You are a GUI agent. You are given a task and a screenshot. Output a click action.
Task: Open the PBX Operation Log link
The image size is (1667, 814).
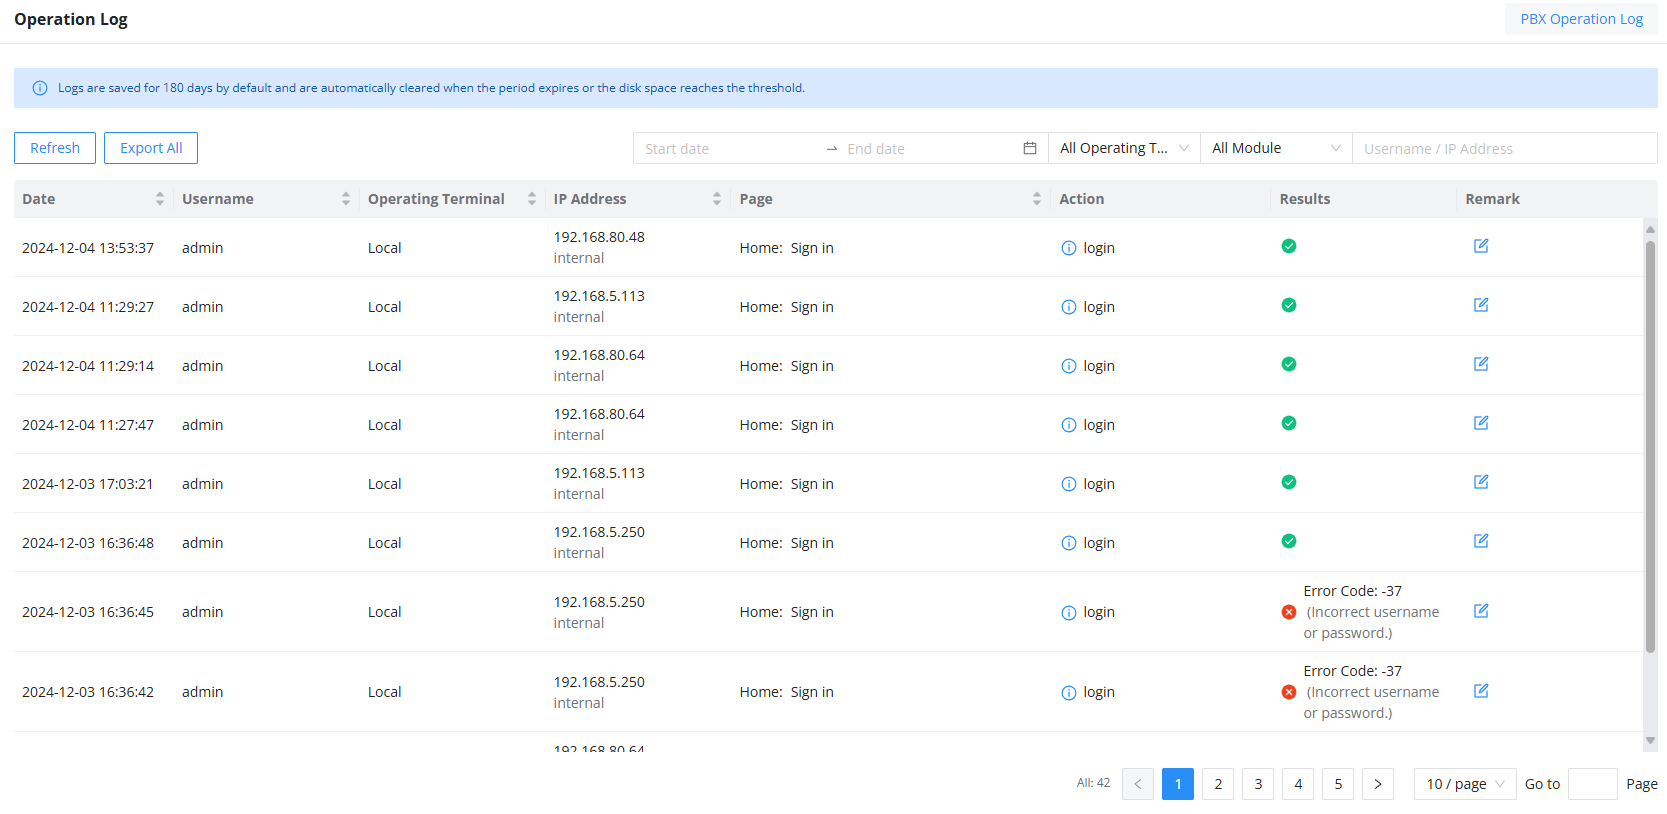pyautogui.click(x=1581, y=19)
